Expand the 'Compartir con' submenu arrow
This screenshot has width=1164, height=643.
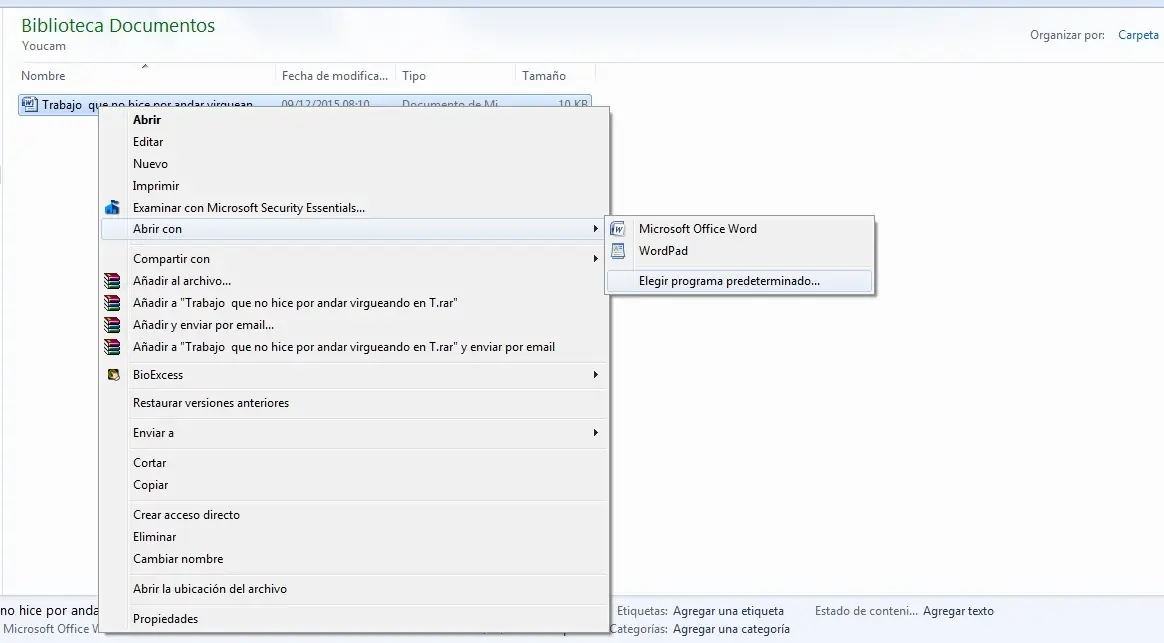595,258
